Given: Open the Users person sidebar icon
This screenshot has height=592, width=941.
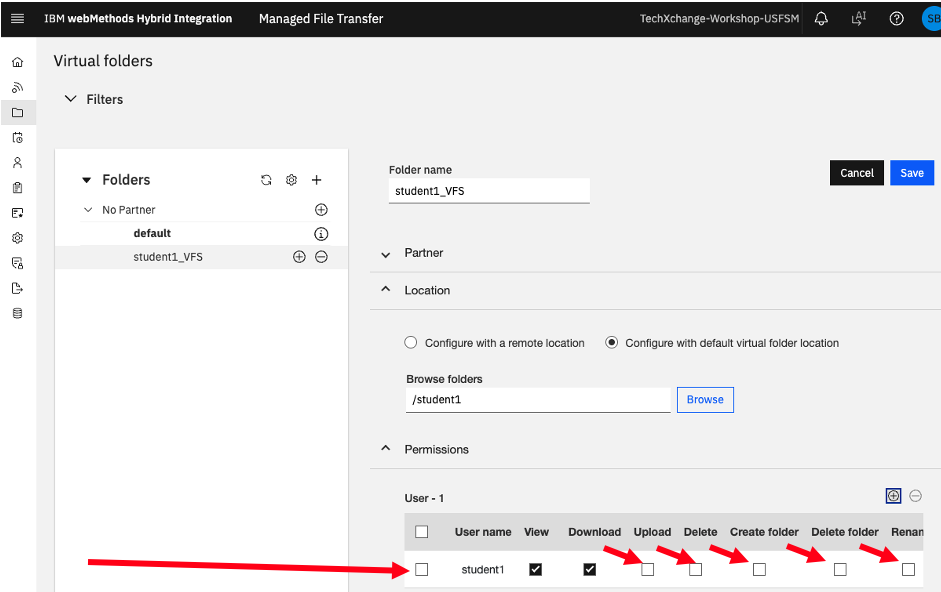Looking at the screenshot, I should click(17, 163).
